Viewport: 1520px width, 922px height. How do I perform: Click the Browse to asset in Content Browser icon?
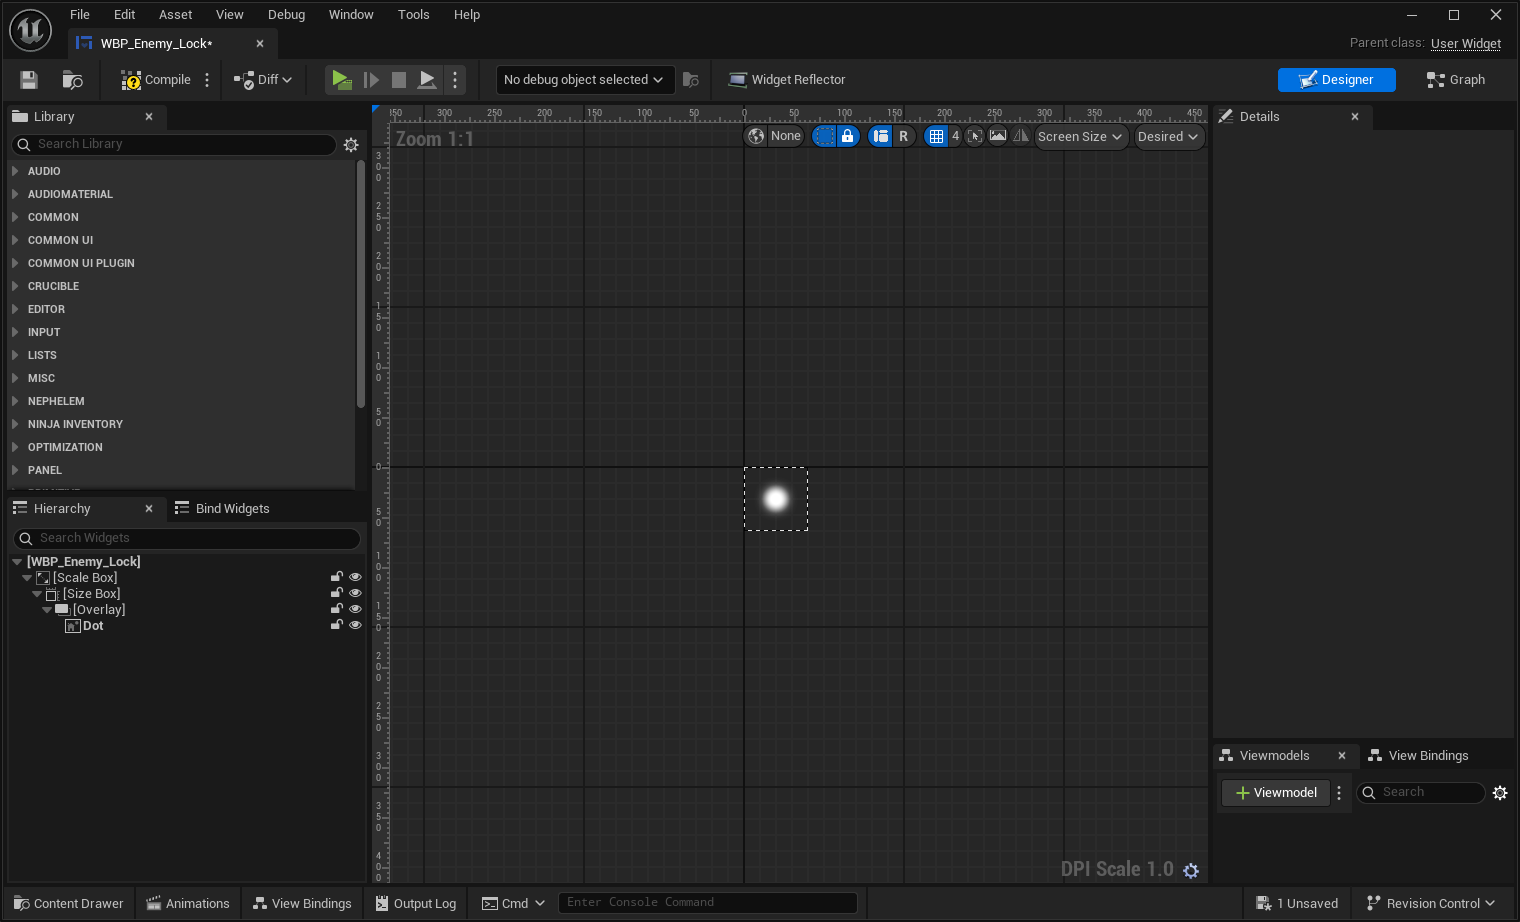[72, 80]
